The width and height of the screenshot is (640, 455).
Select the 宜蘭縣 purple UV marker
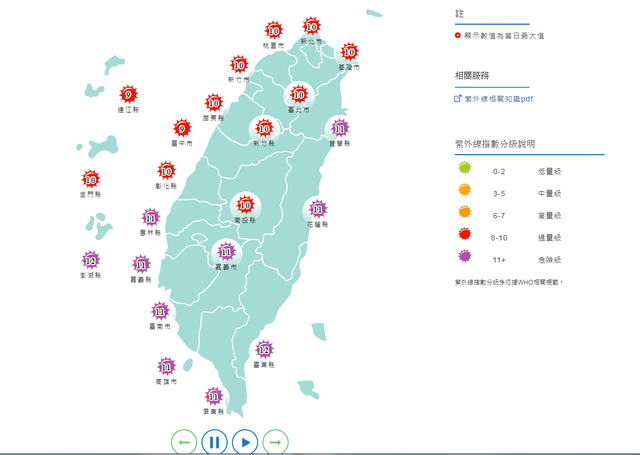click(340, 128)
